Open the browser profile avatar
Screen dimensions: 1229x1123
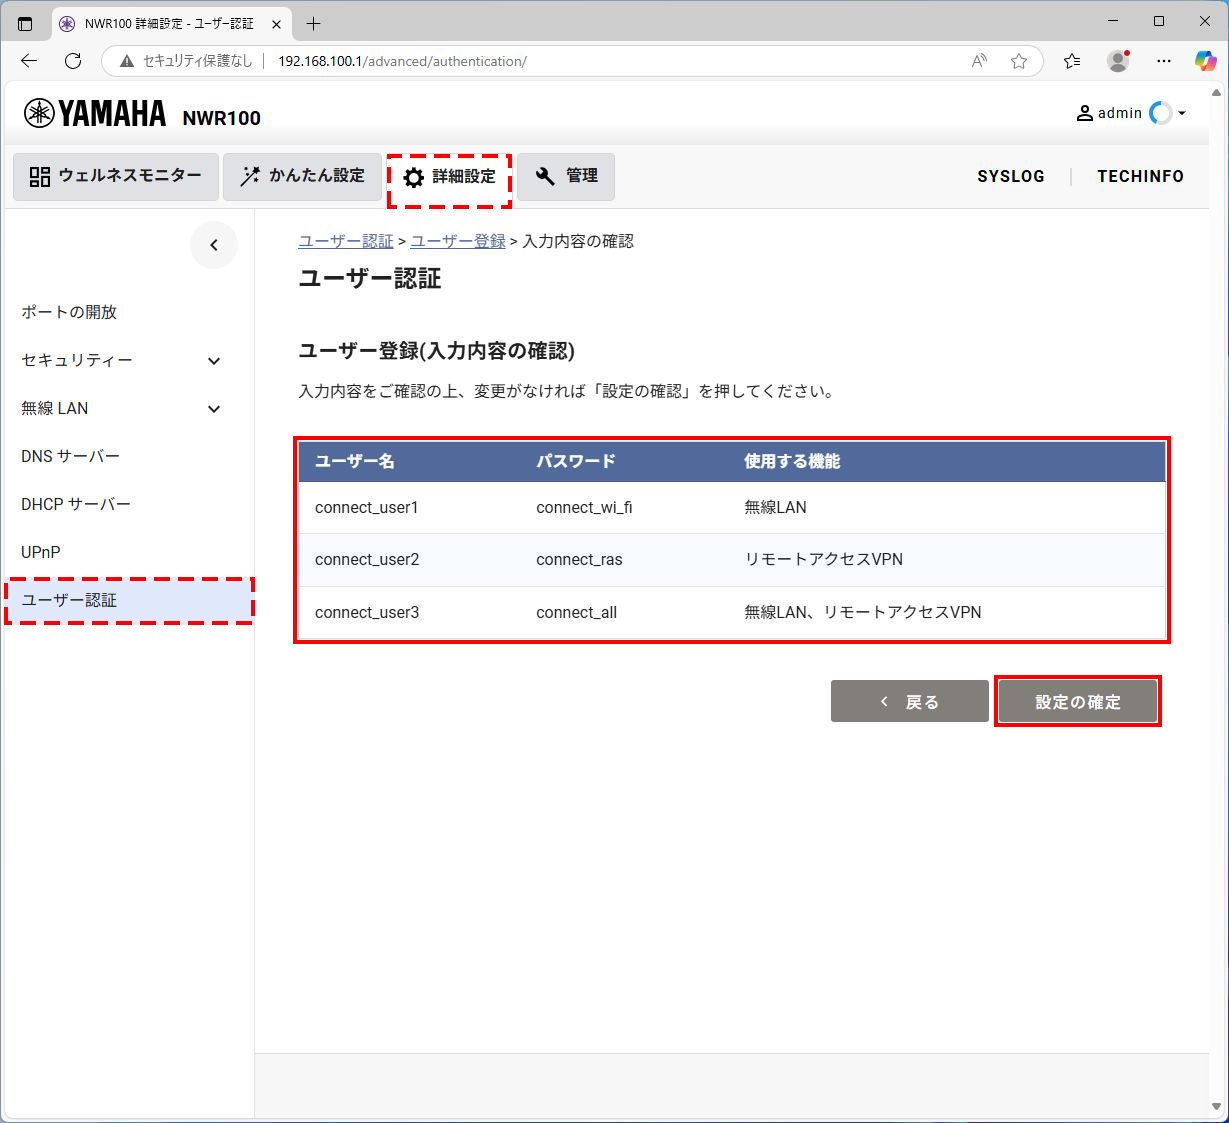(1118, 61)
